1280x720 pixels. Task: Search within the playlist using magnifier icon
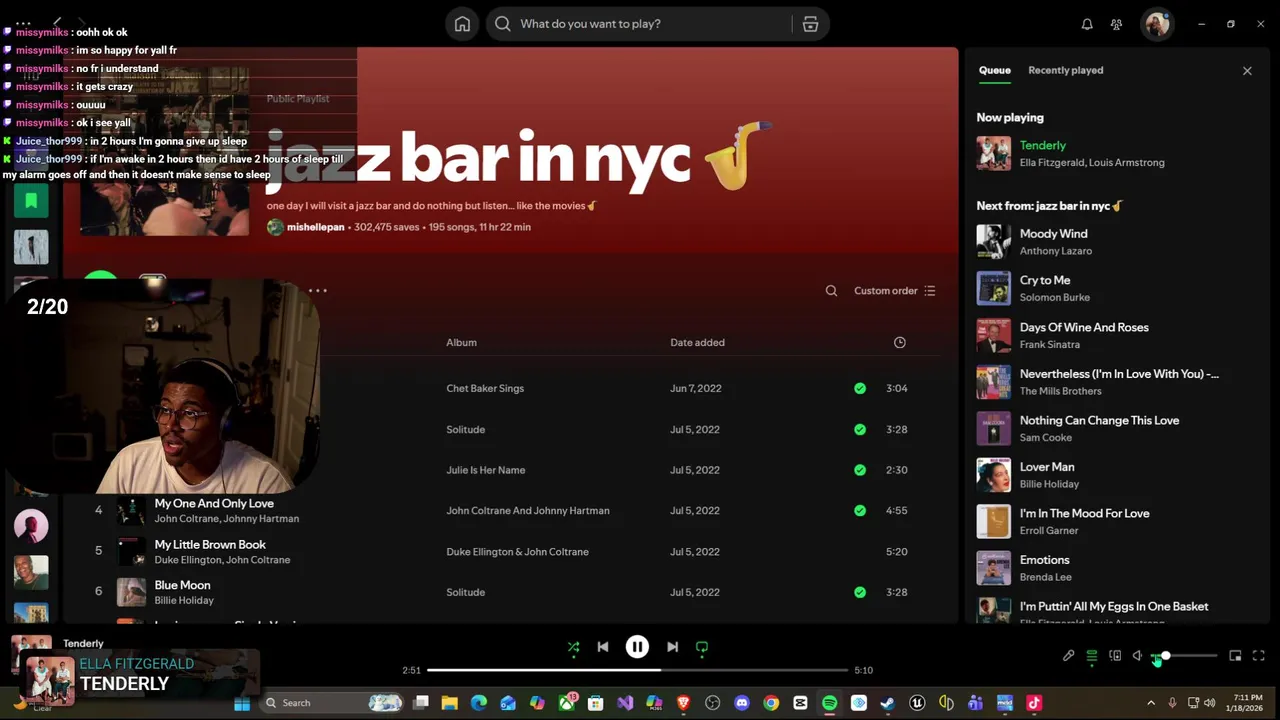(x=831, y=291)
